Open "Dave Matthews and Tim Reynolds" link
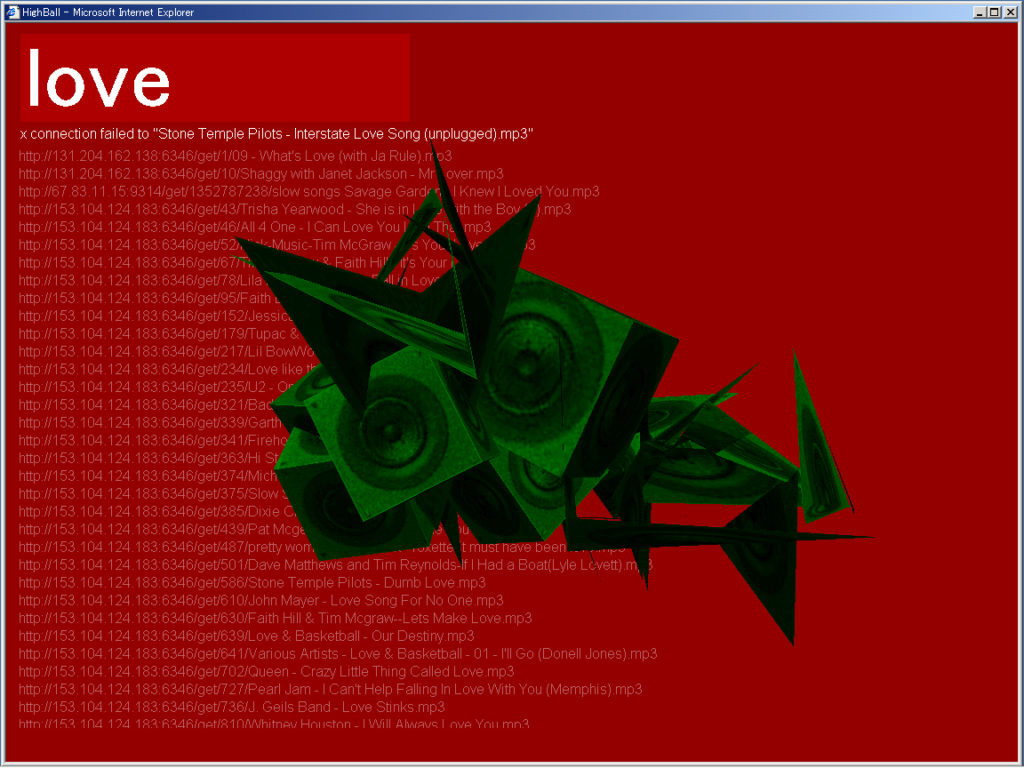This screenshot has width=1024, height=768. [336, 565]
